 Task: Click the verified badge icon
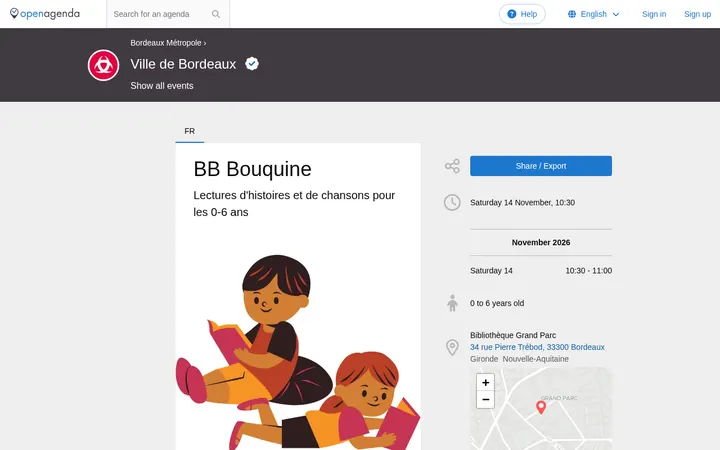(252, 64)
